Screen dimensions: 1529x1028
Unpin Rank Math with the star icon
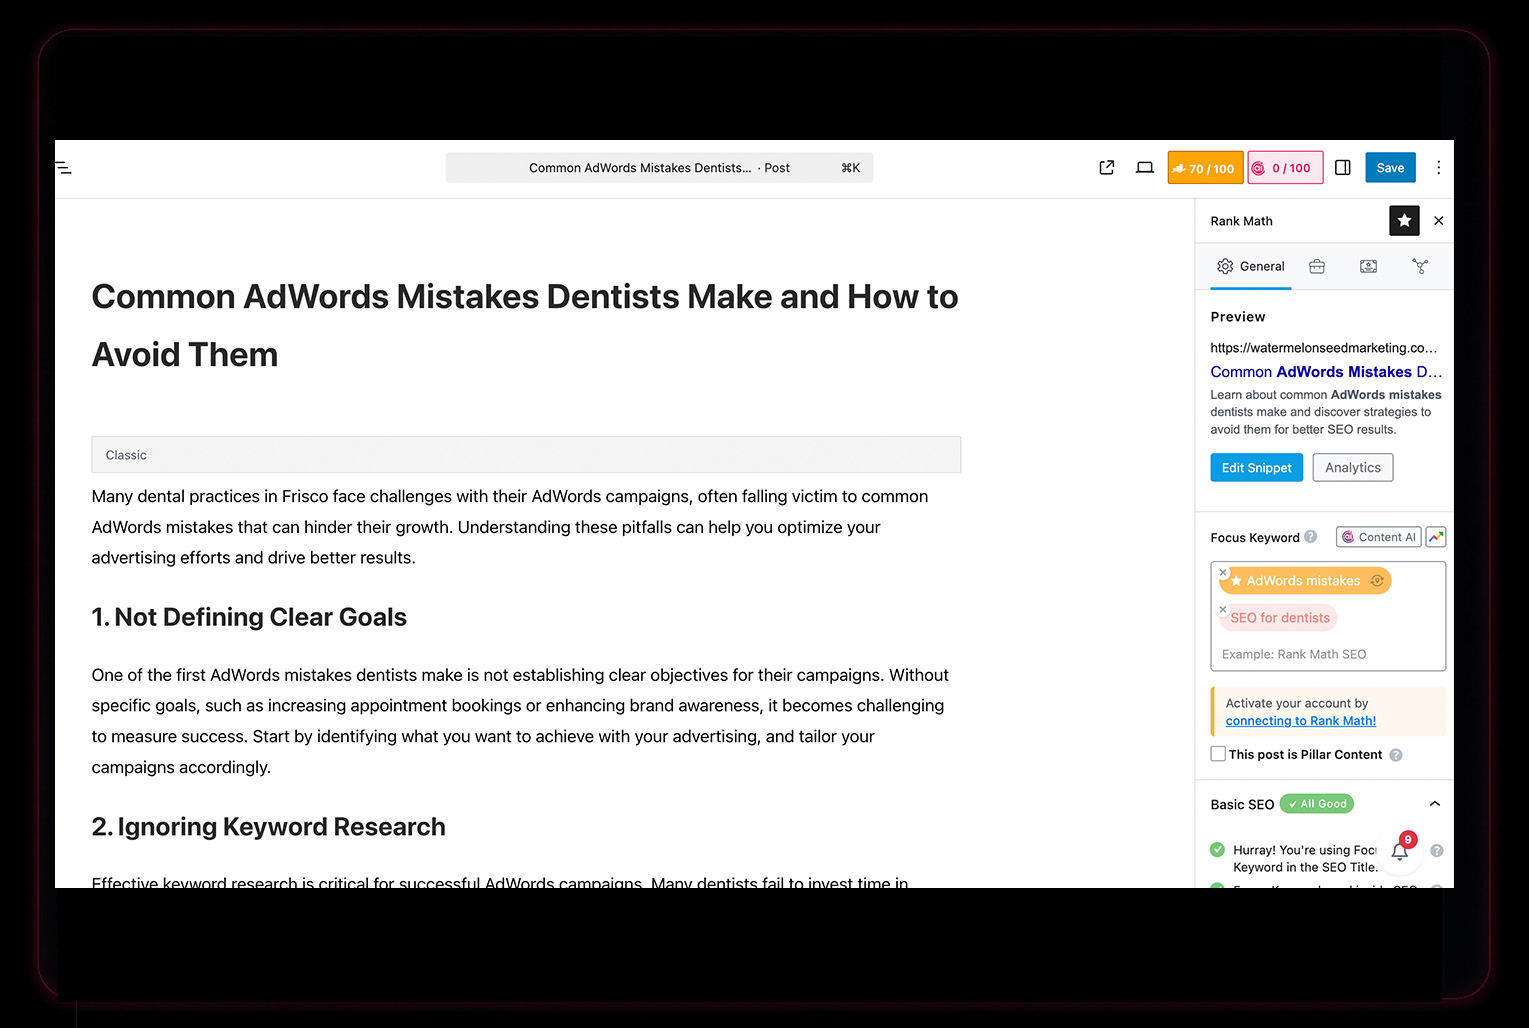tap(1404, 221)
